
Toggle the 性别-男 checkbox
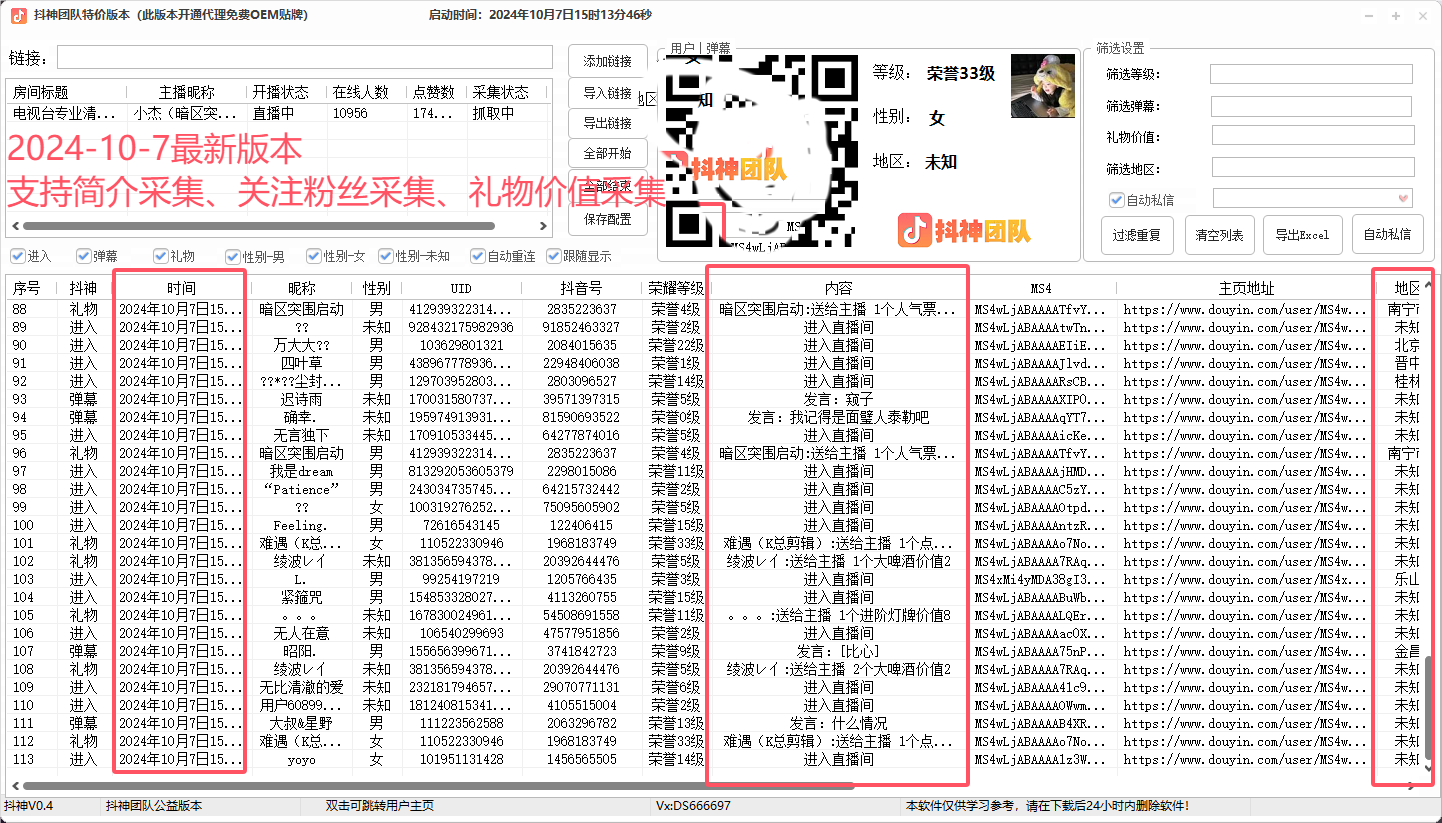coord(233,256)
